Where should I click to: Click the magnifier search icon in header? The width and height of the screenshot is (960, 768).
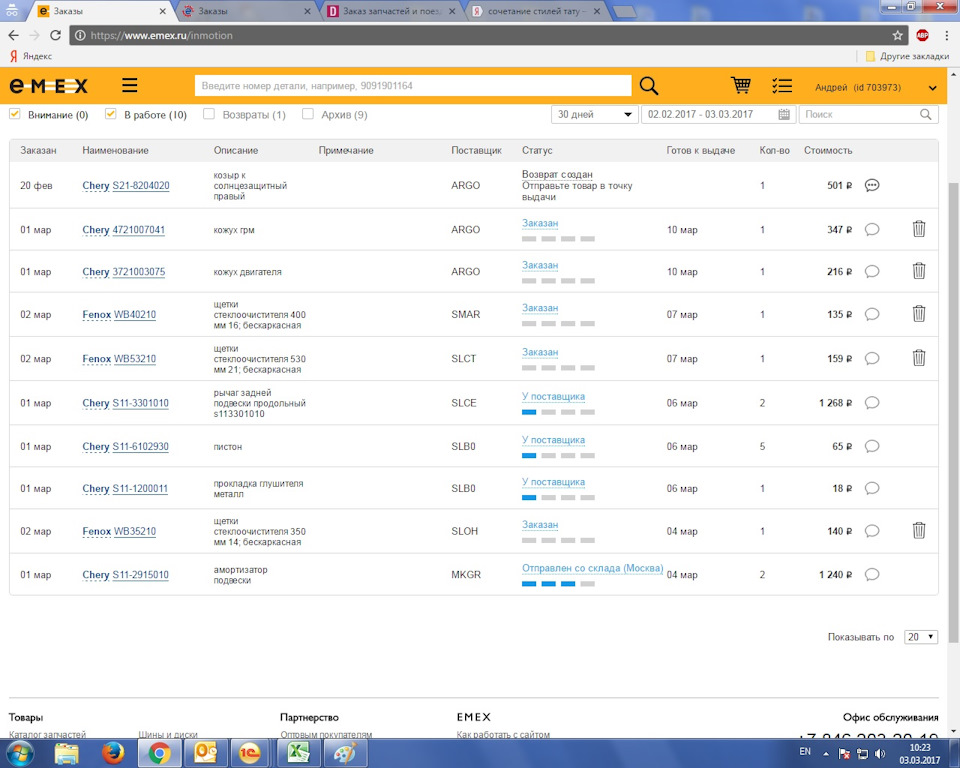coord(648,86)
